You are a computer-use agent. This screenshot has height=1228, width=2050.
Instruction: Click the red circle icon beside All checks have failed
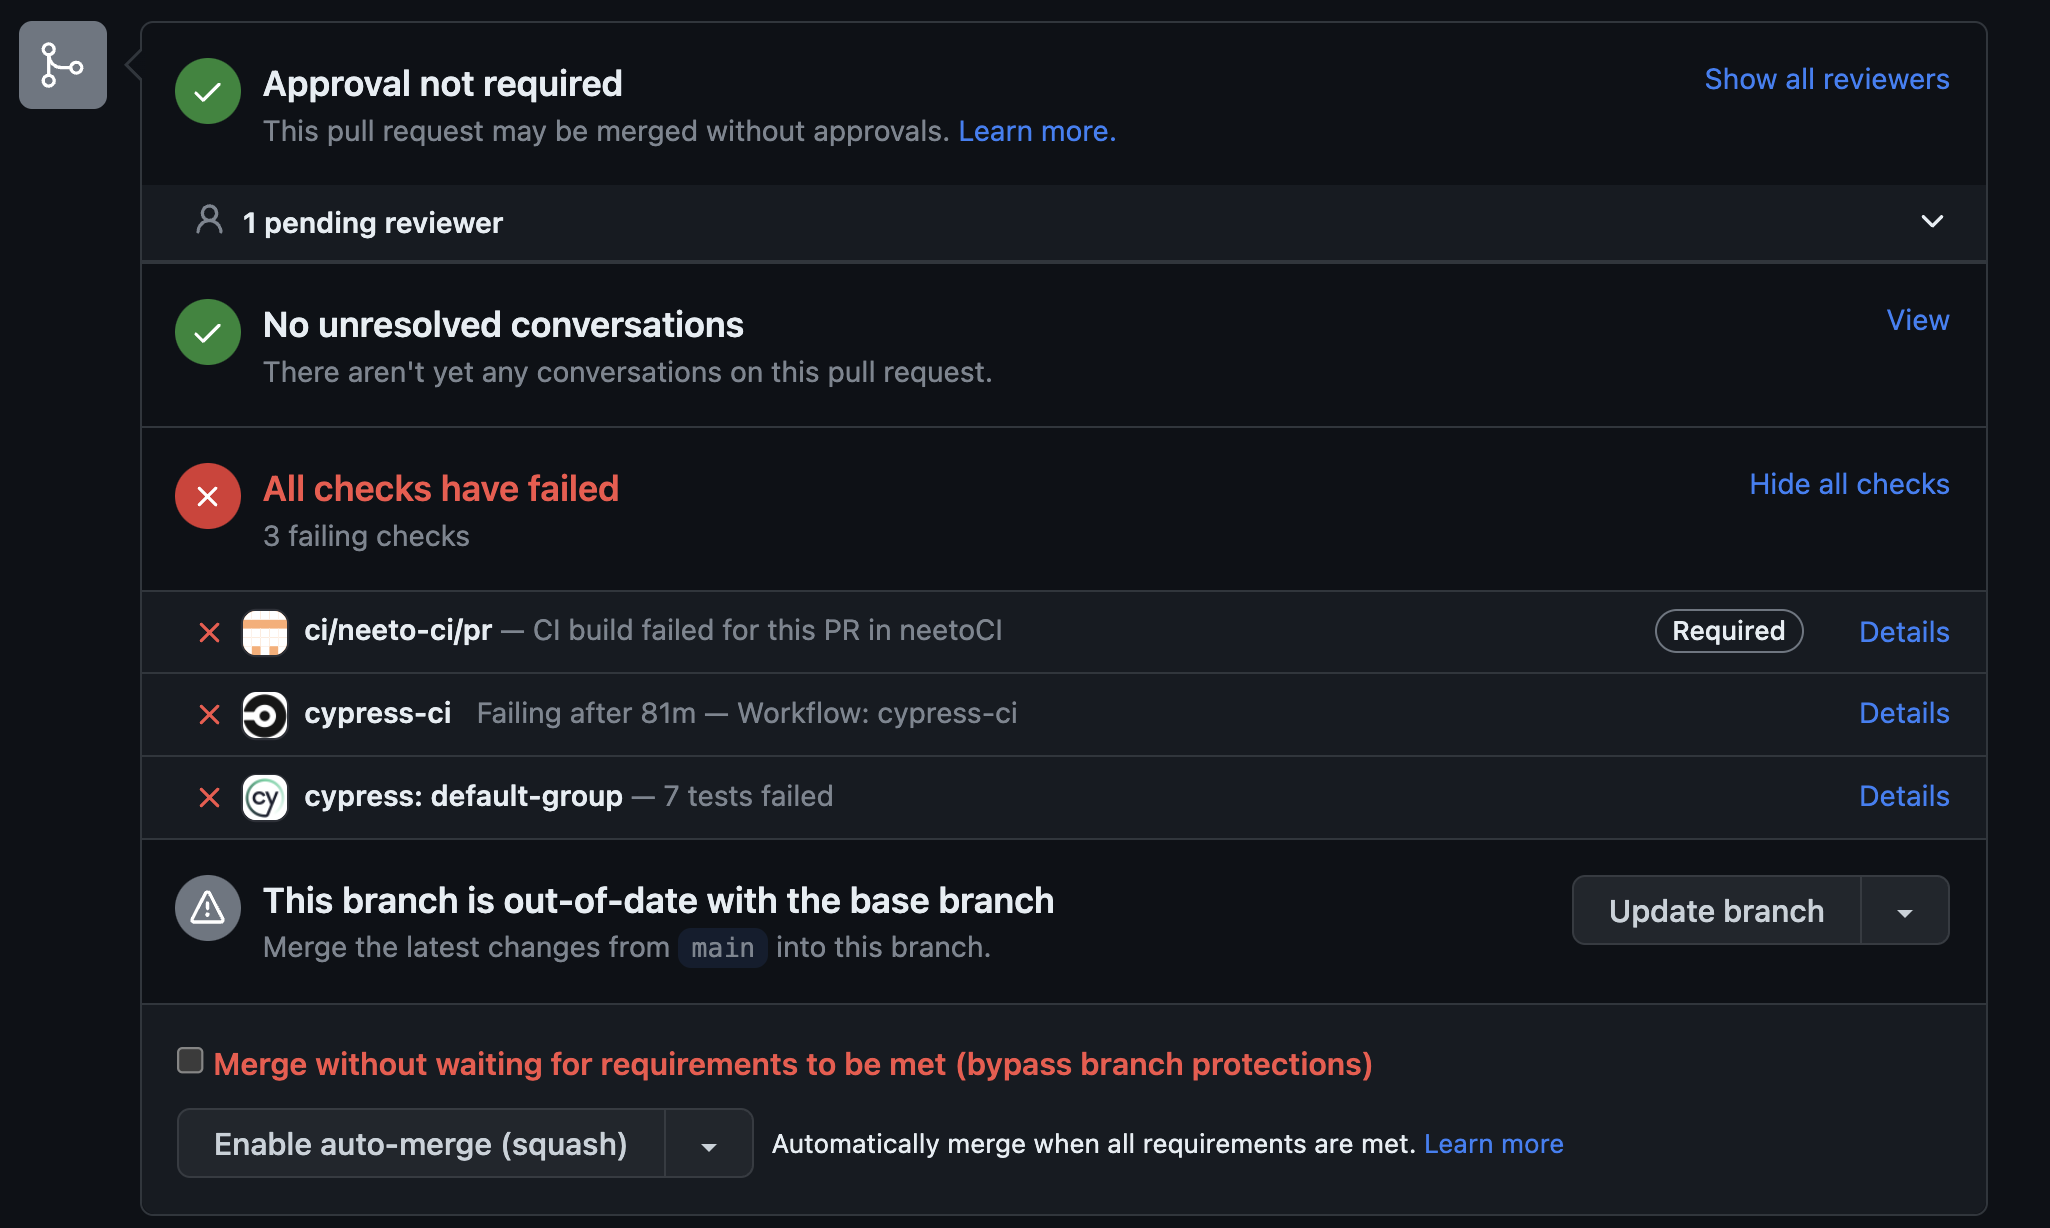[x=207, y=496]
